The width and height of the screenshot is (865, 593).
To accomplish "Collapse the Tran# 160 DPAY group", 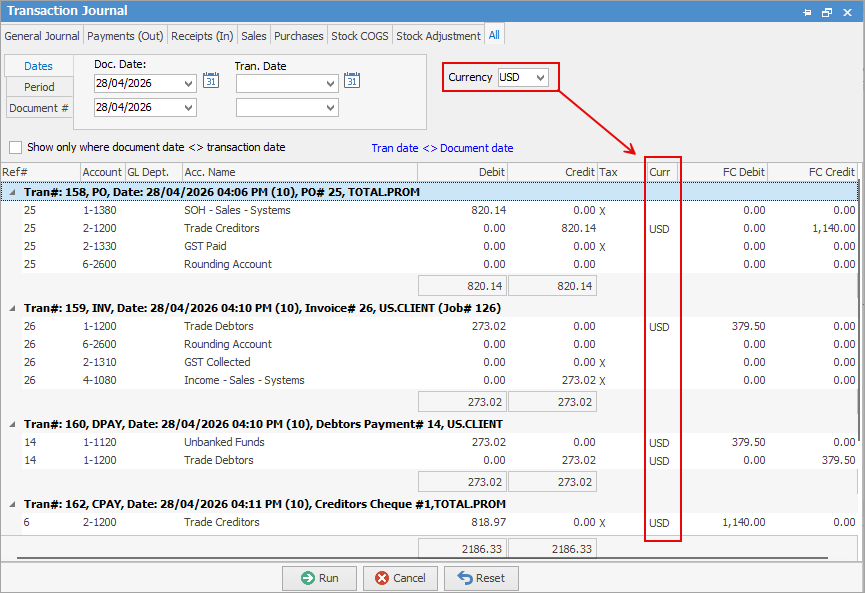I will tap(12, 424).
